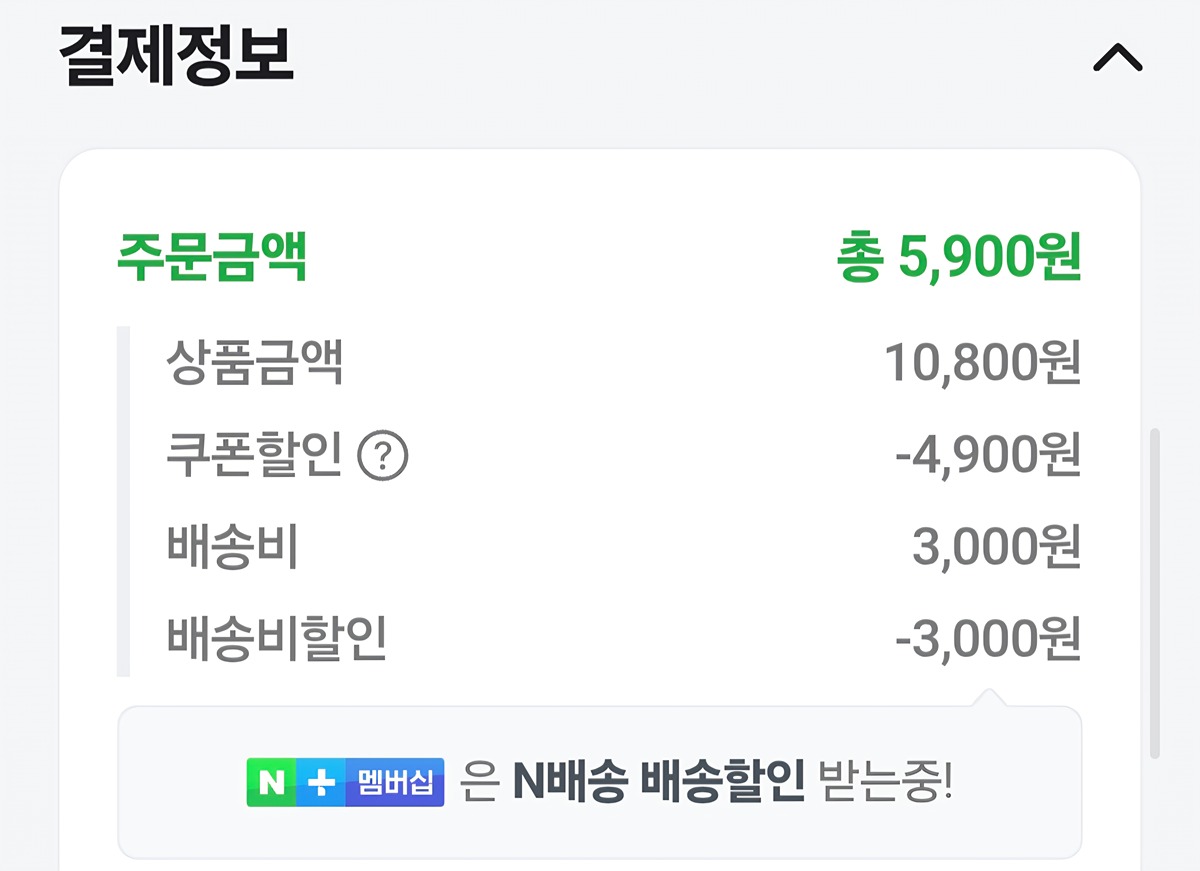Click the shipping discount amount -3,000원
1200x871 pixels.
(x=987, y=639)
